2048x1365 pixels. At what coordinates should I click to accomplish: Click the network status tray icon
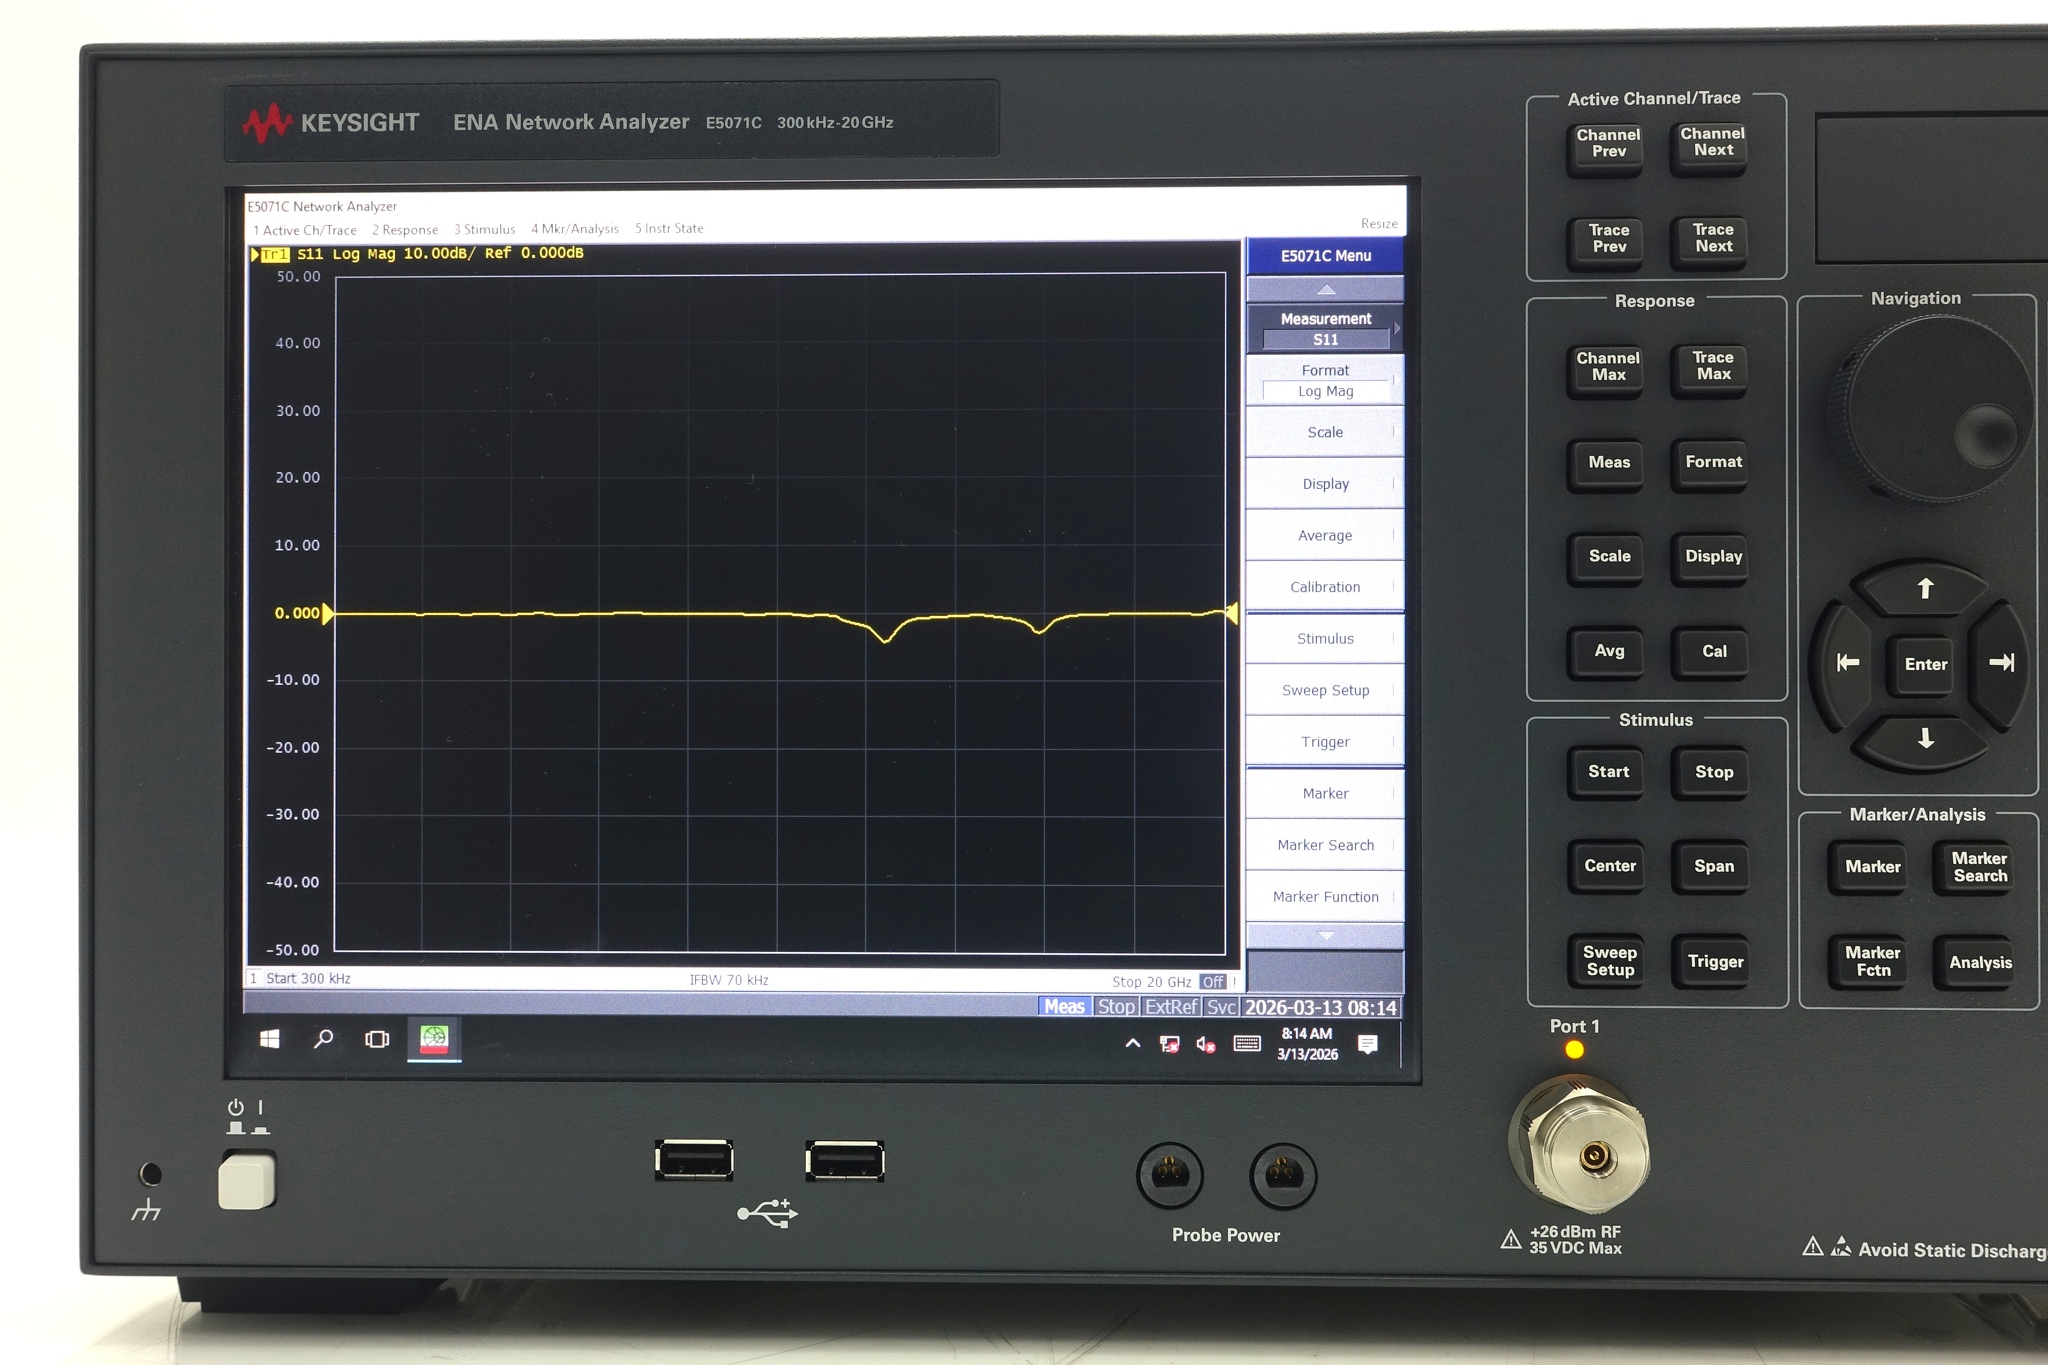tap(1169, 1044)
